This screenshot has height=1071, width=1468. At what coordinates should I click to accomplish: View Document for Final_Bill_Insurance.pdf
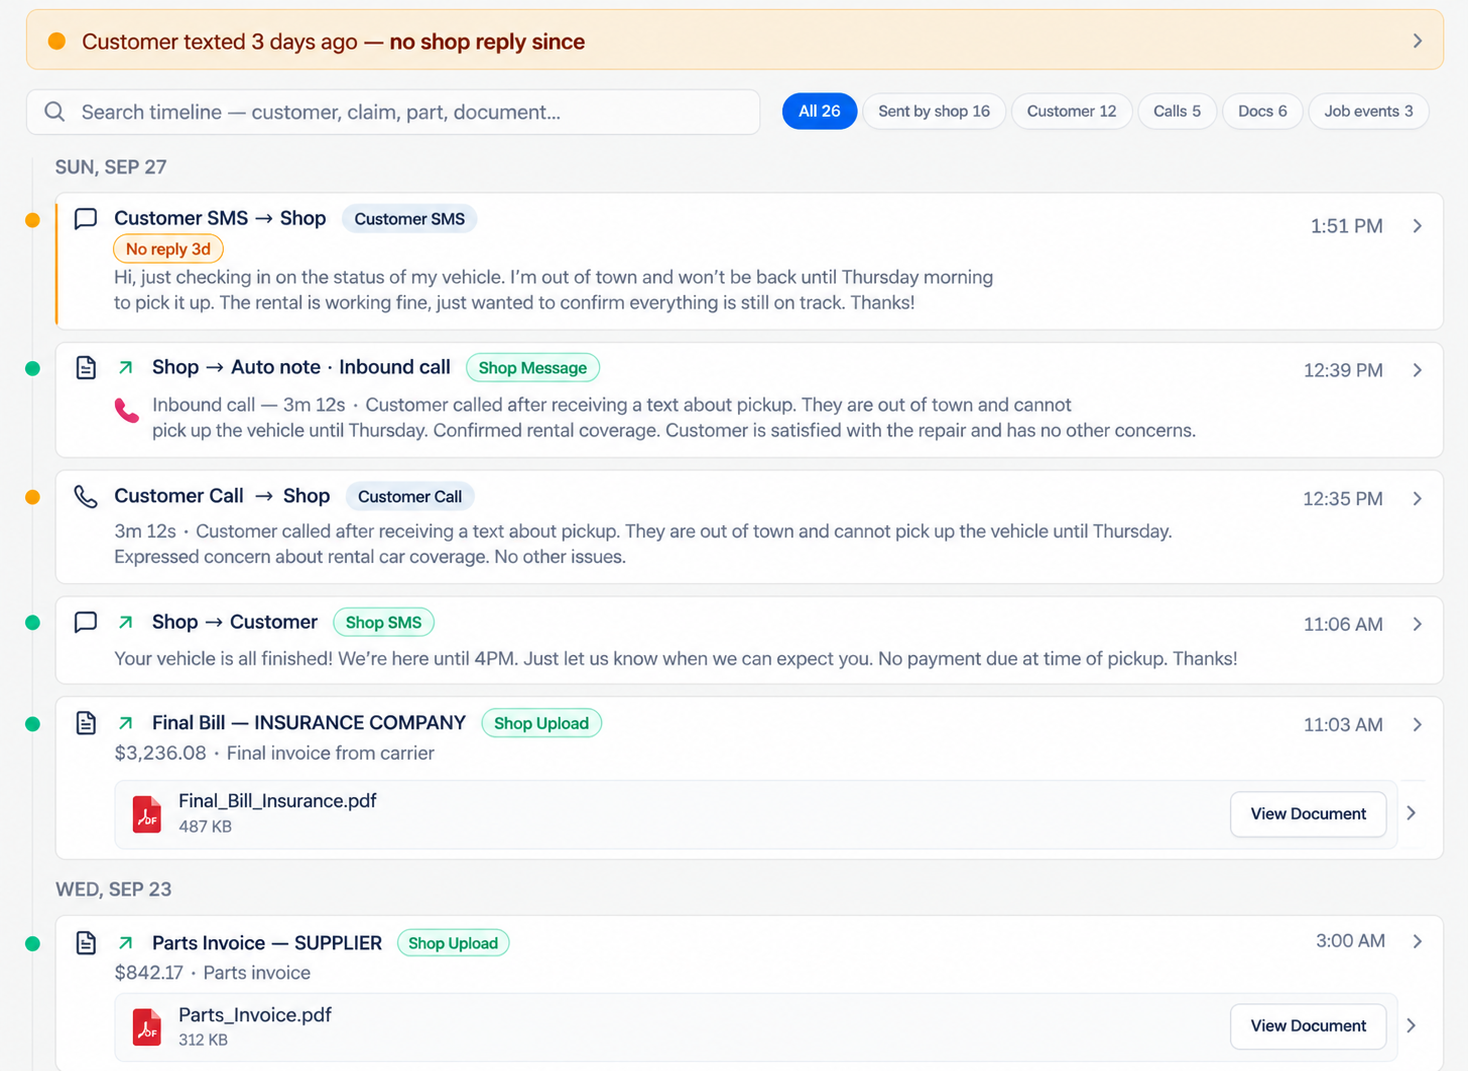[1308, 814]
